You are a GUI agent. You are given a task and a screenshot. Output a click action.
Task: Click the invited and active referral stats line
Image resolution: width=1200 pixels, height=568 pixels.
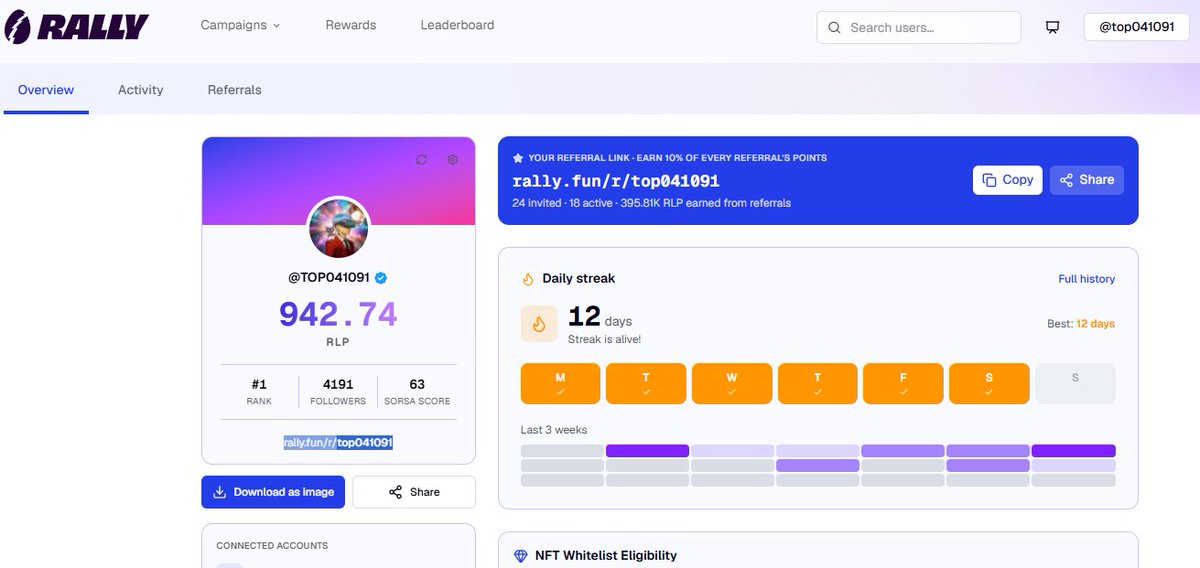[x=651, y=203]
